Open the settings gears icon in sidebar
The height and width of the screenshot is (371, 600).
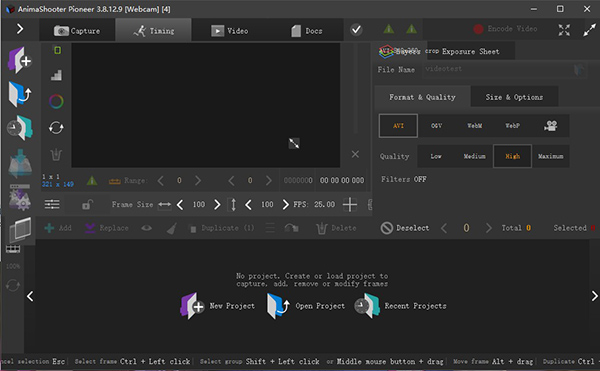(x=20, y=197)
